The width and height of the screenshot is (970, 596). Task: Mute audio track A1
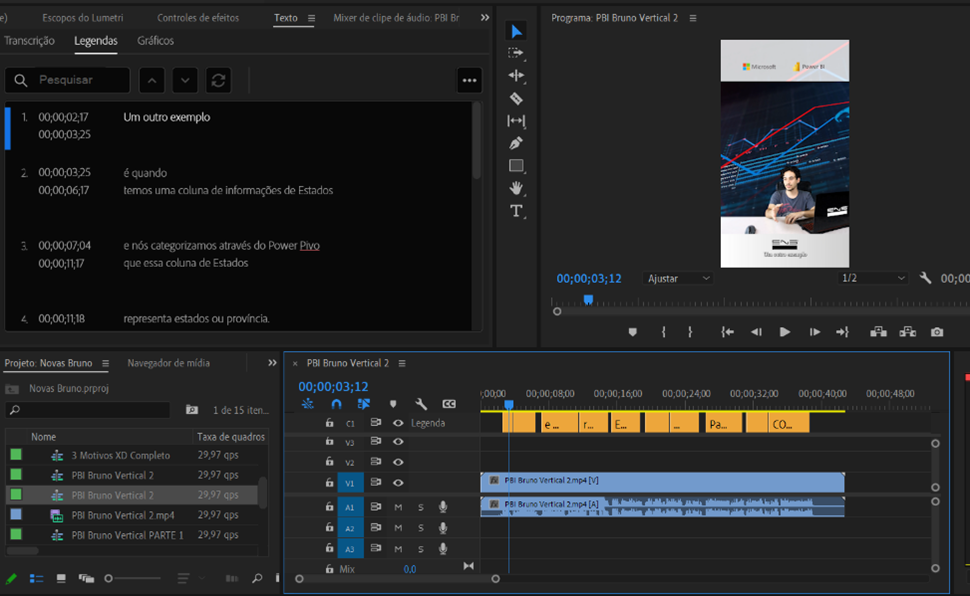[398, 507]
